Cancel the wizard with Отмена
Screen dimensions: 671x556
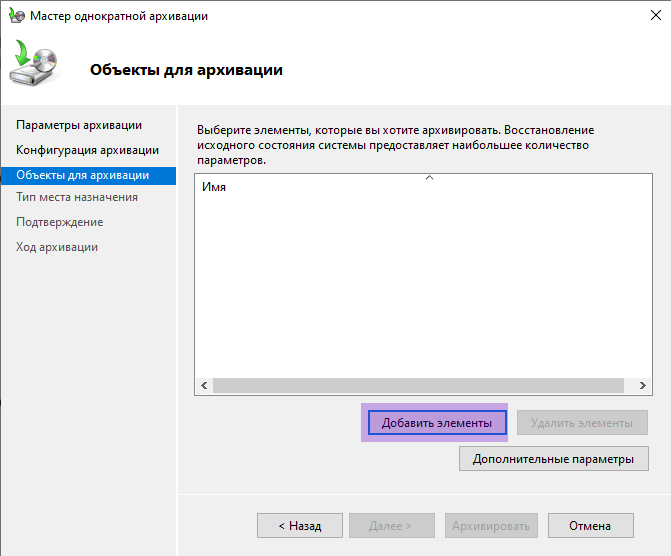tap(591, 526)
